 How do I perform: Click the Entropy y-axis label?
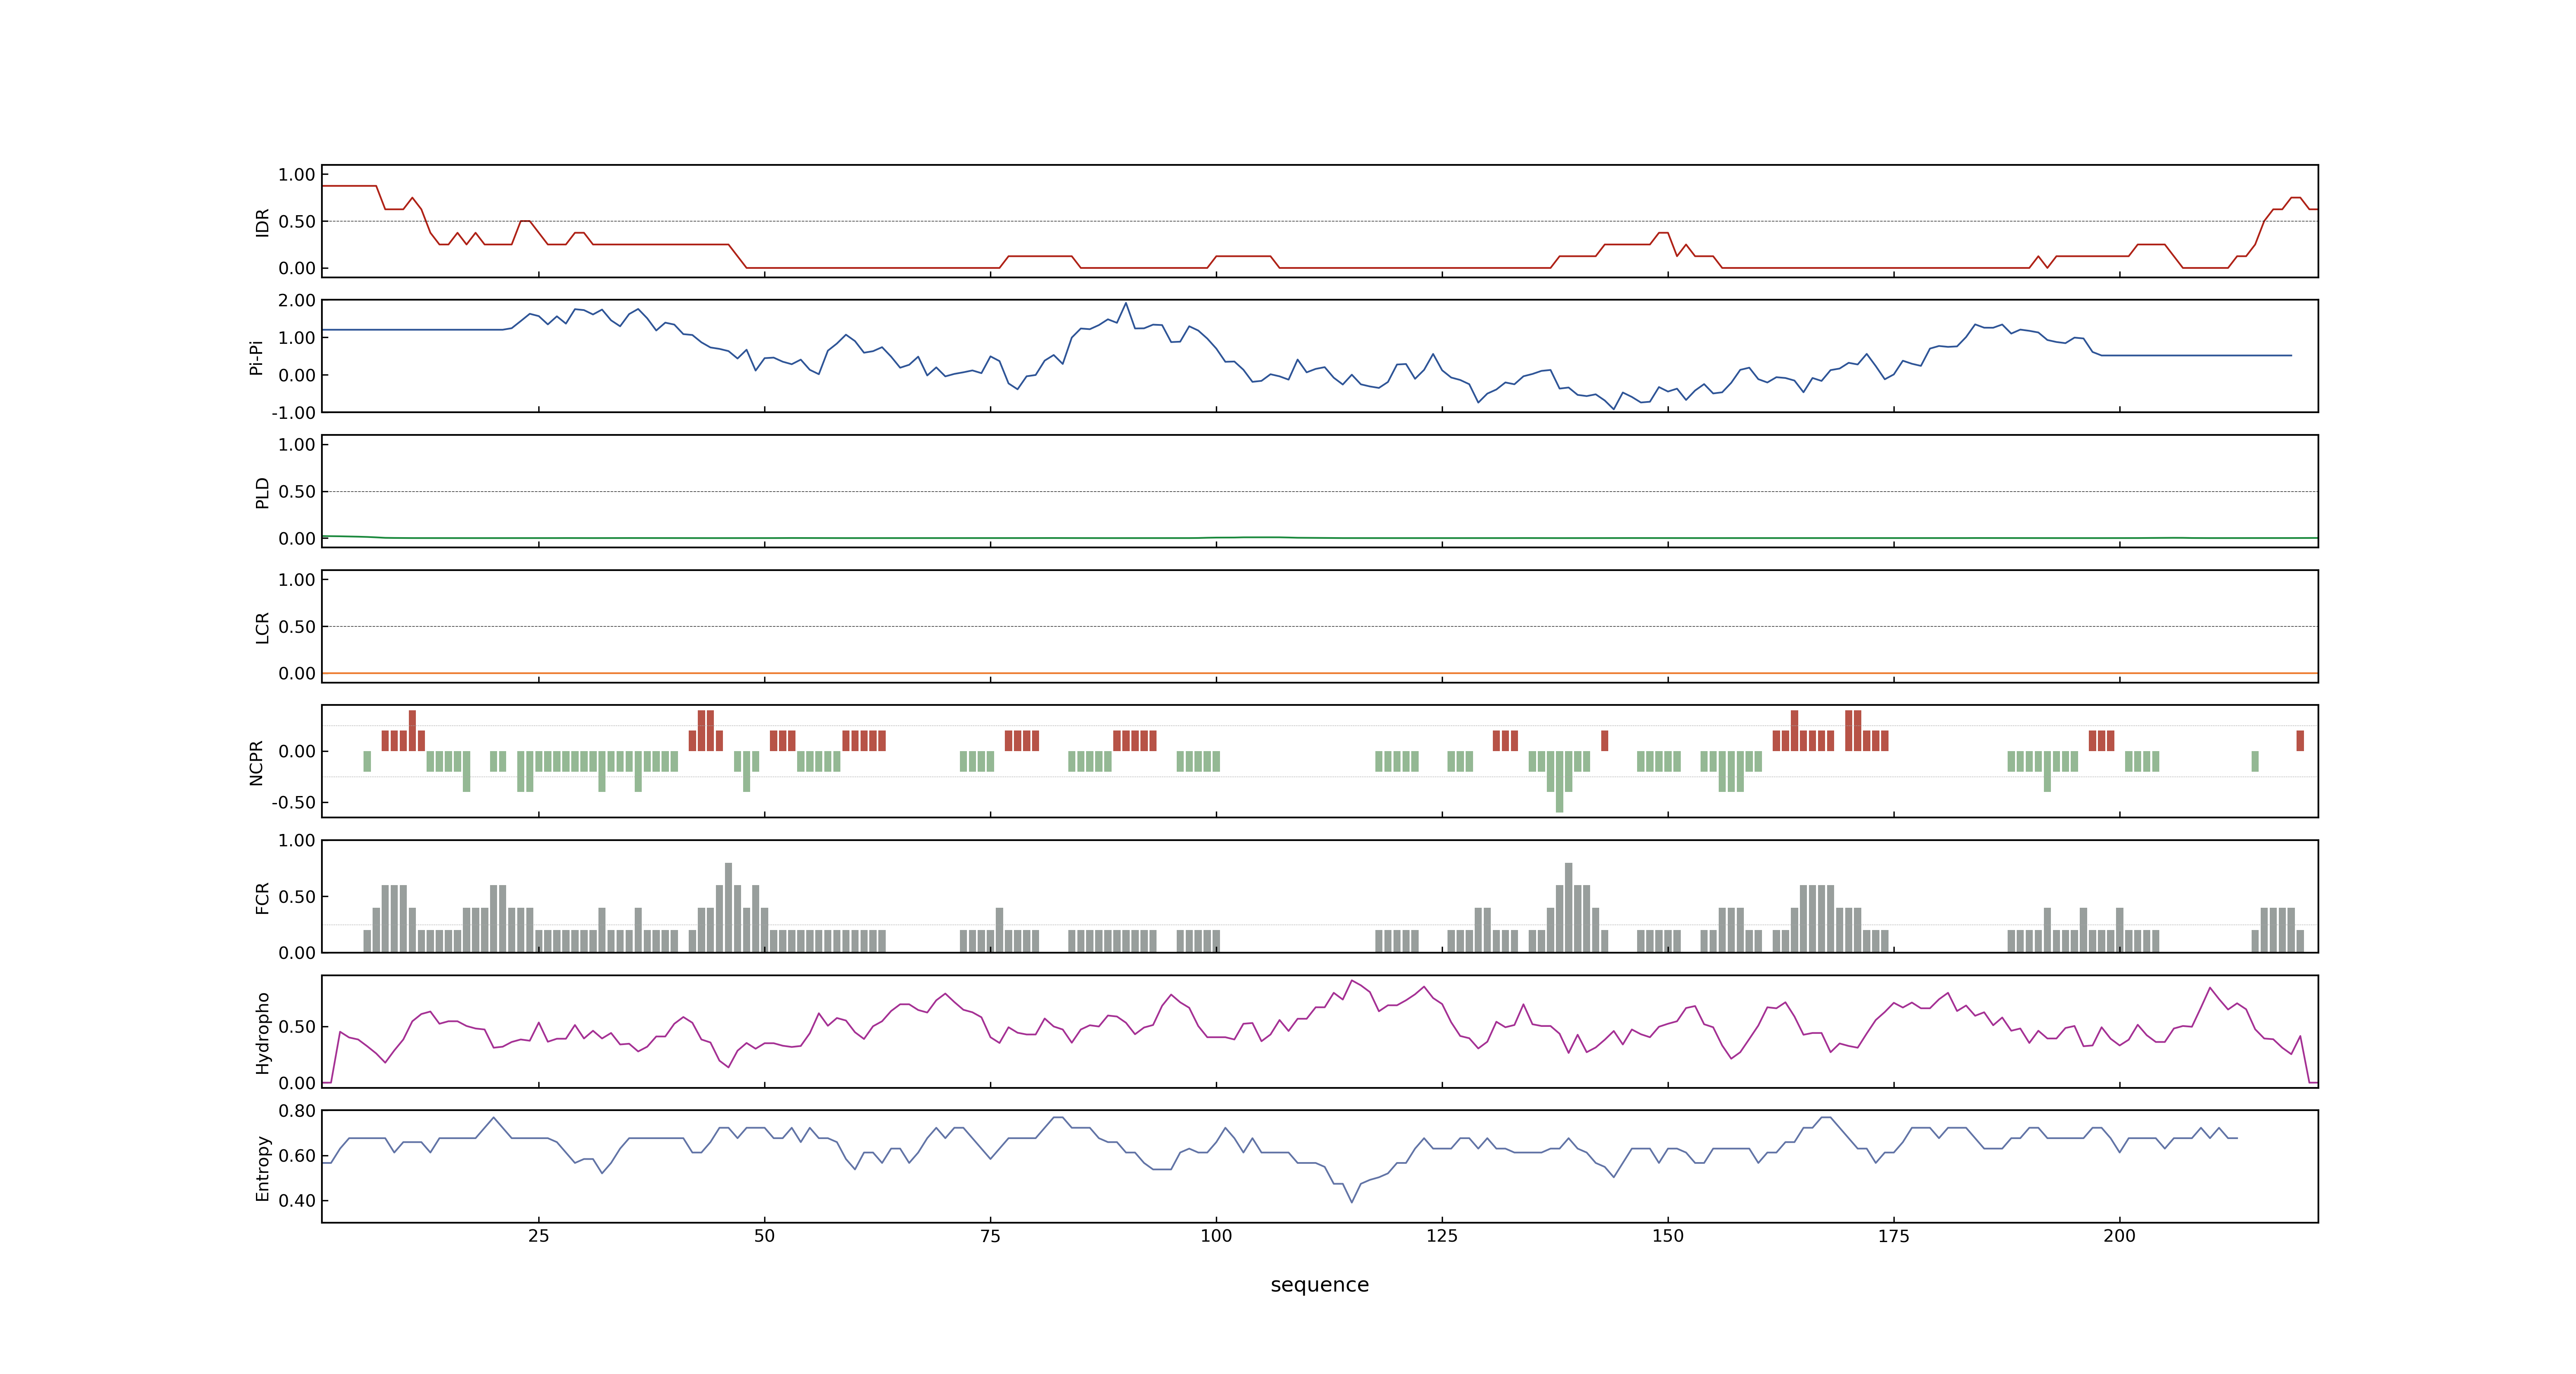(x=262, y=1167)
